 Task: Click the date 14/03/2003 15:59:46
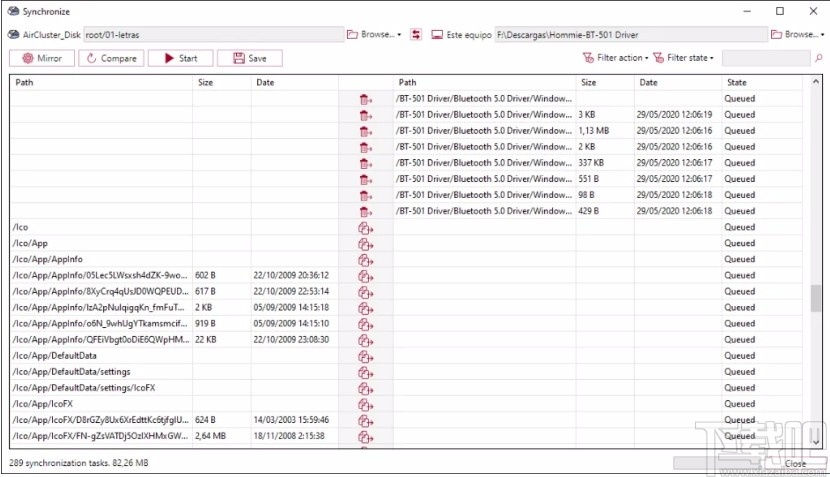(291, 420)
